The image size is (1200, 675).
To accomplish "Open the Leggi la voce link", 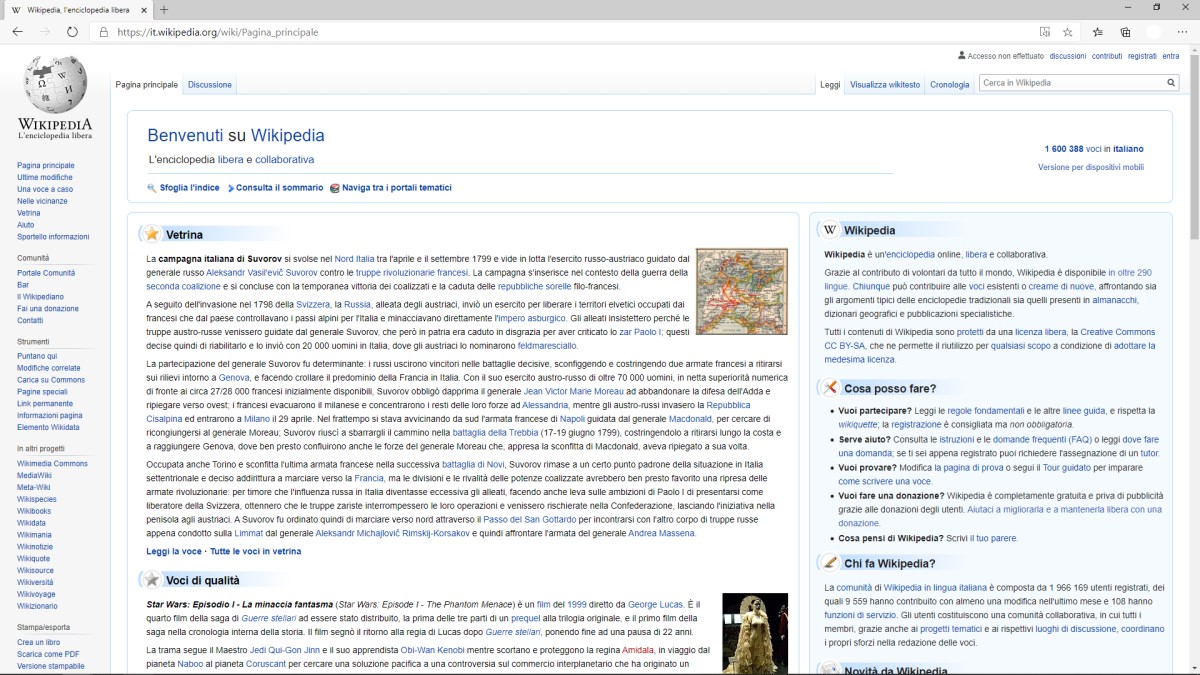I will [x=174, y=551].
